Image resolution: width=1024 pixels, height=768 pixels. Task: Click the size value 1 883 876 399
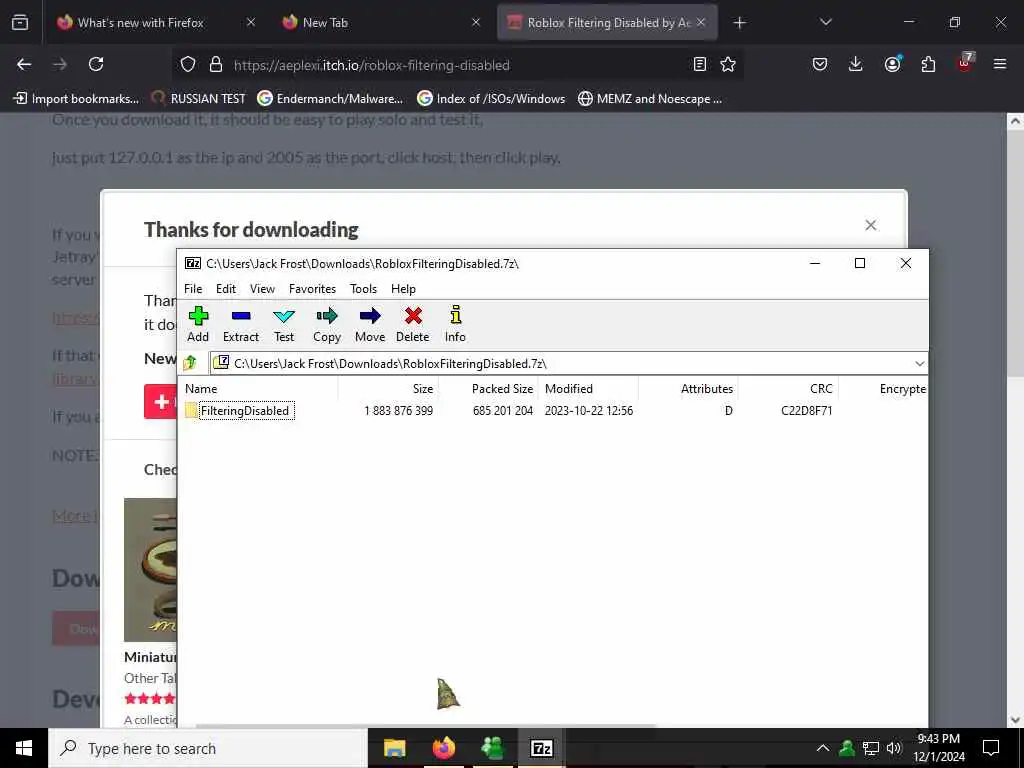pos(398,411)
